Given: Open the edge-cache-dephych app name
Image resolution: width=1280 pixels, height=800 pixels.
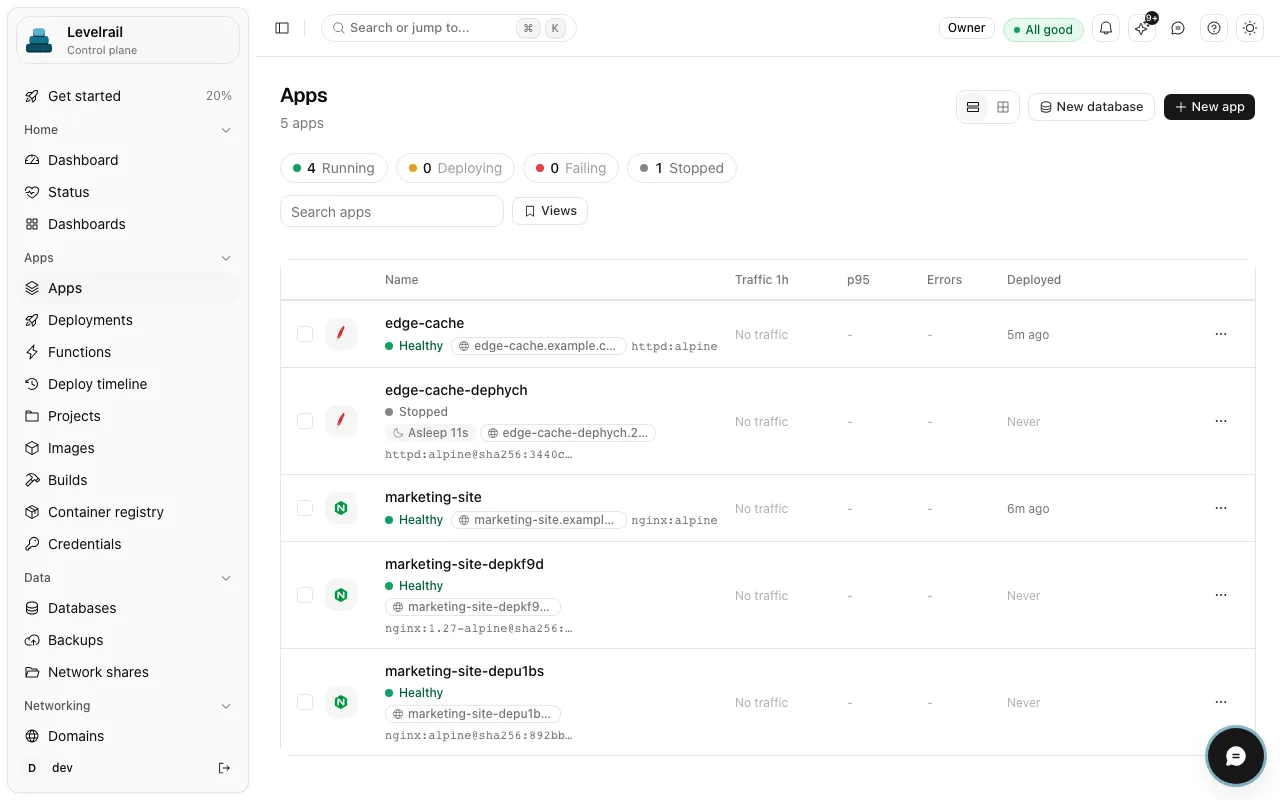Looking at the screenshot, I should click(x=456, y=390).
